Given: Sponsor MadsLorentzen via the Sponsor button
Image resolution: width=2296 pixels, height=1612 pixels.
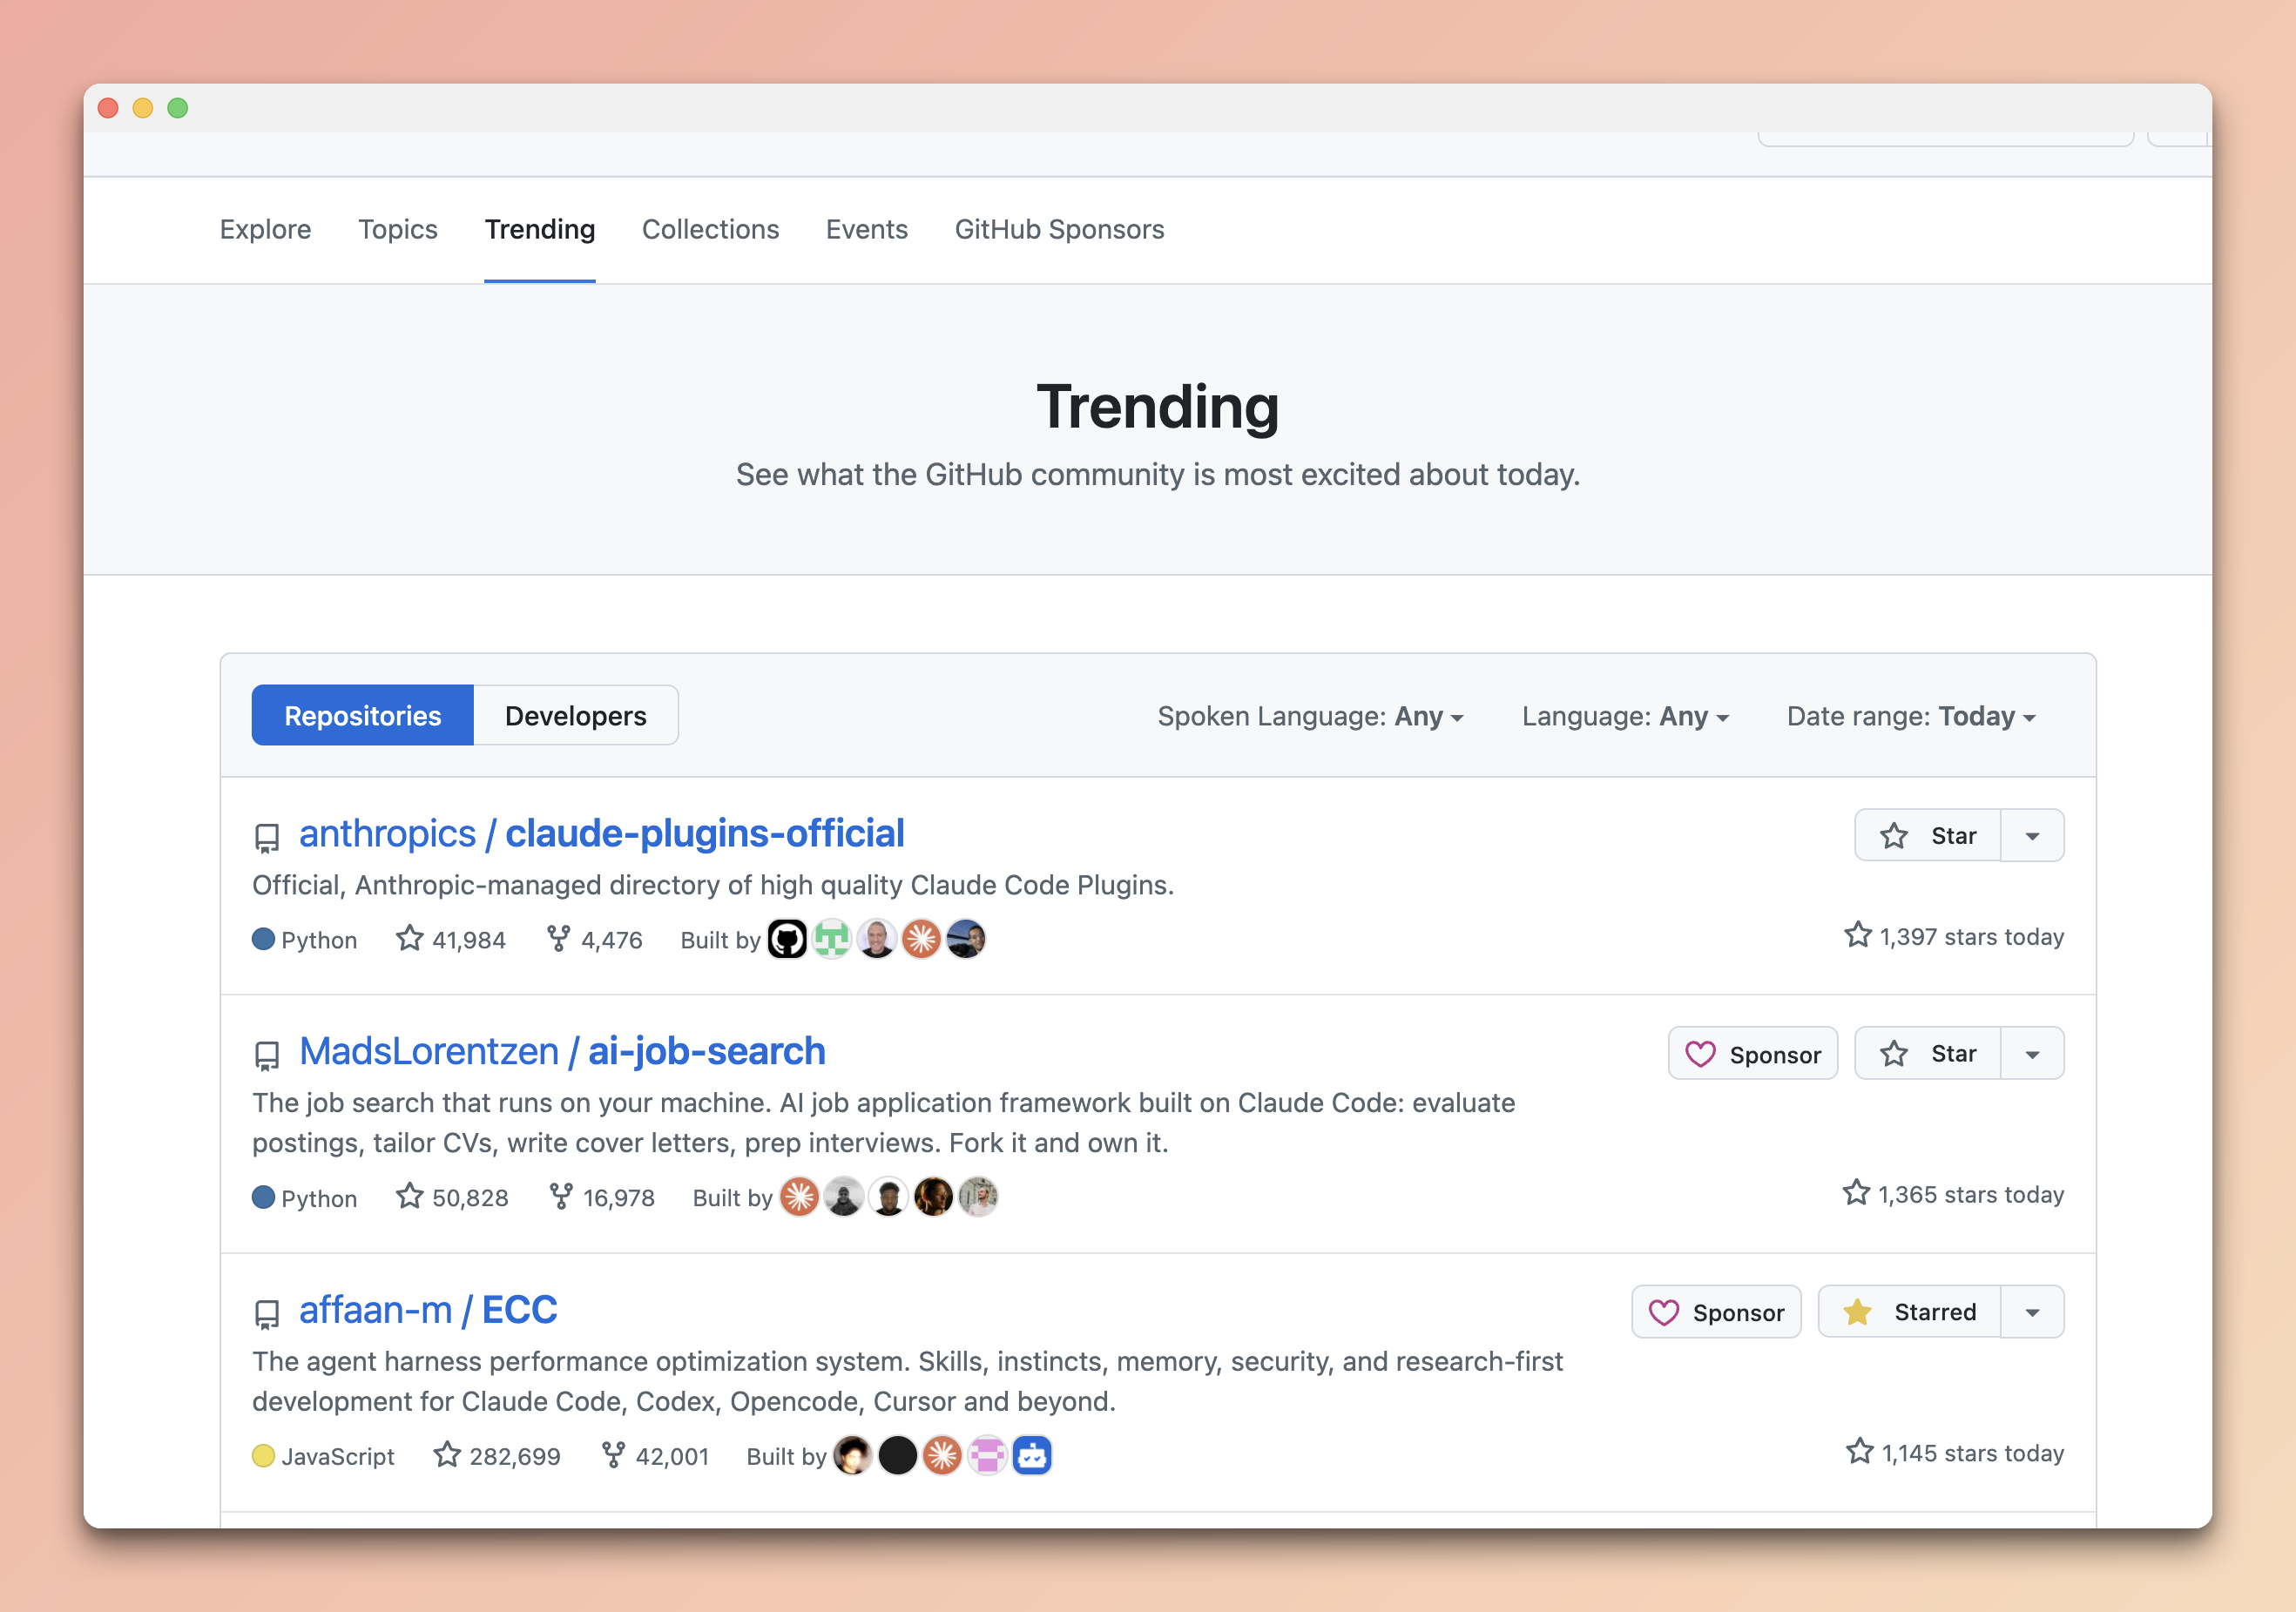Looking at the screenshot, I should pyautogui.click(x=1753, y=1053).
